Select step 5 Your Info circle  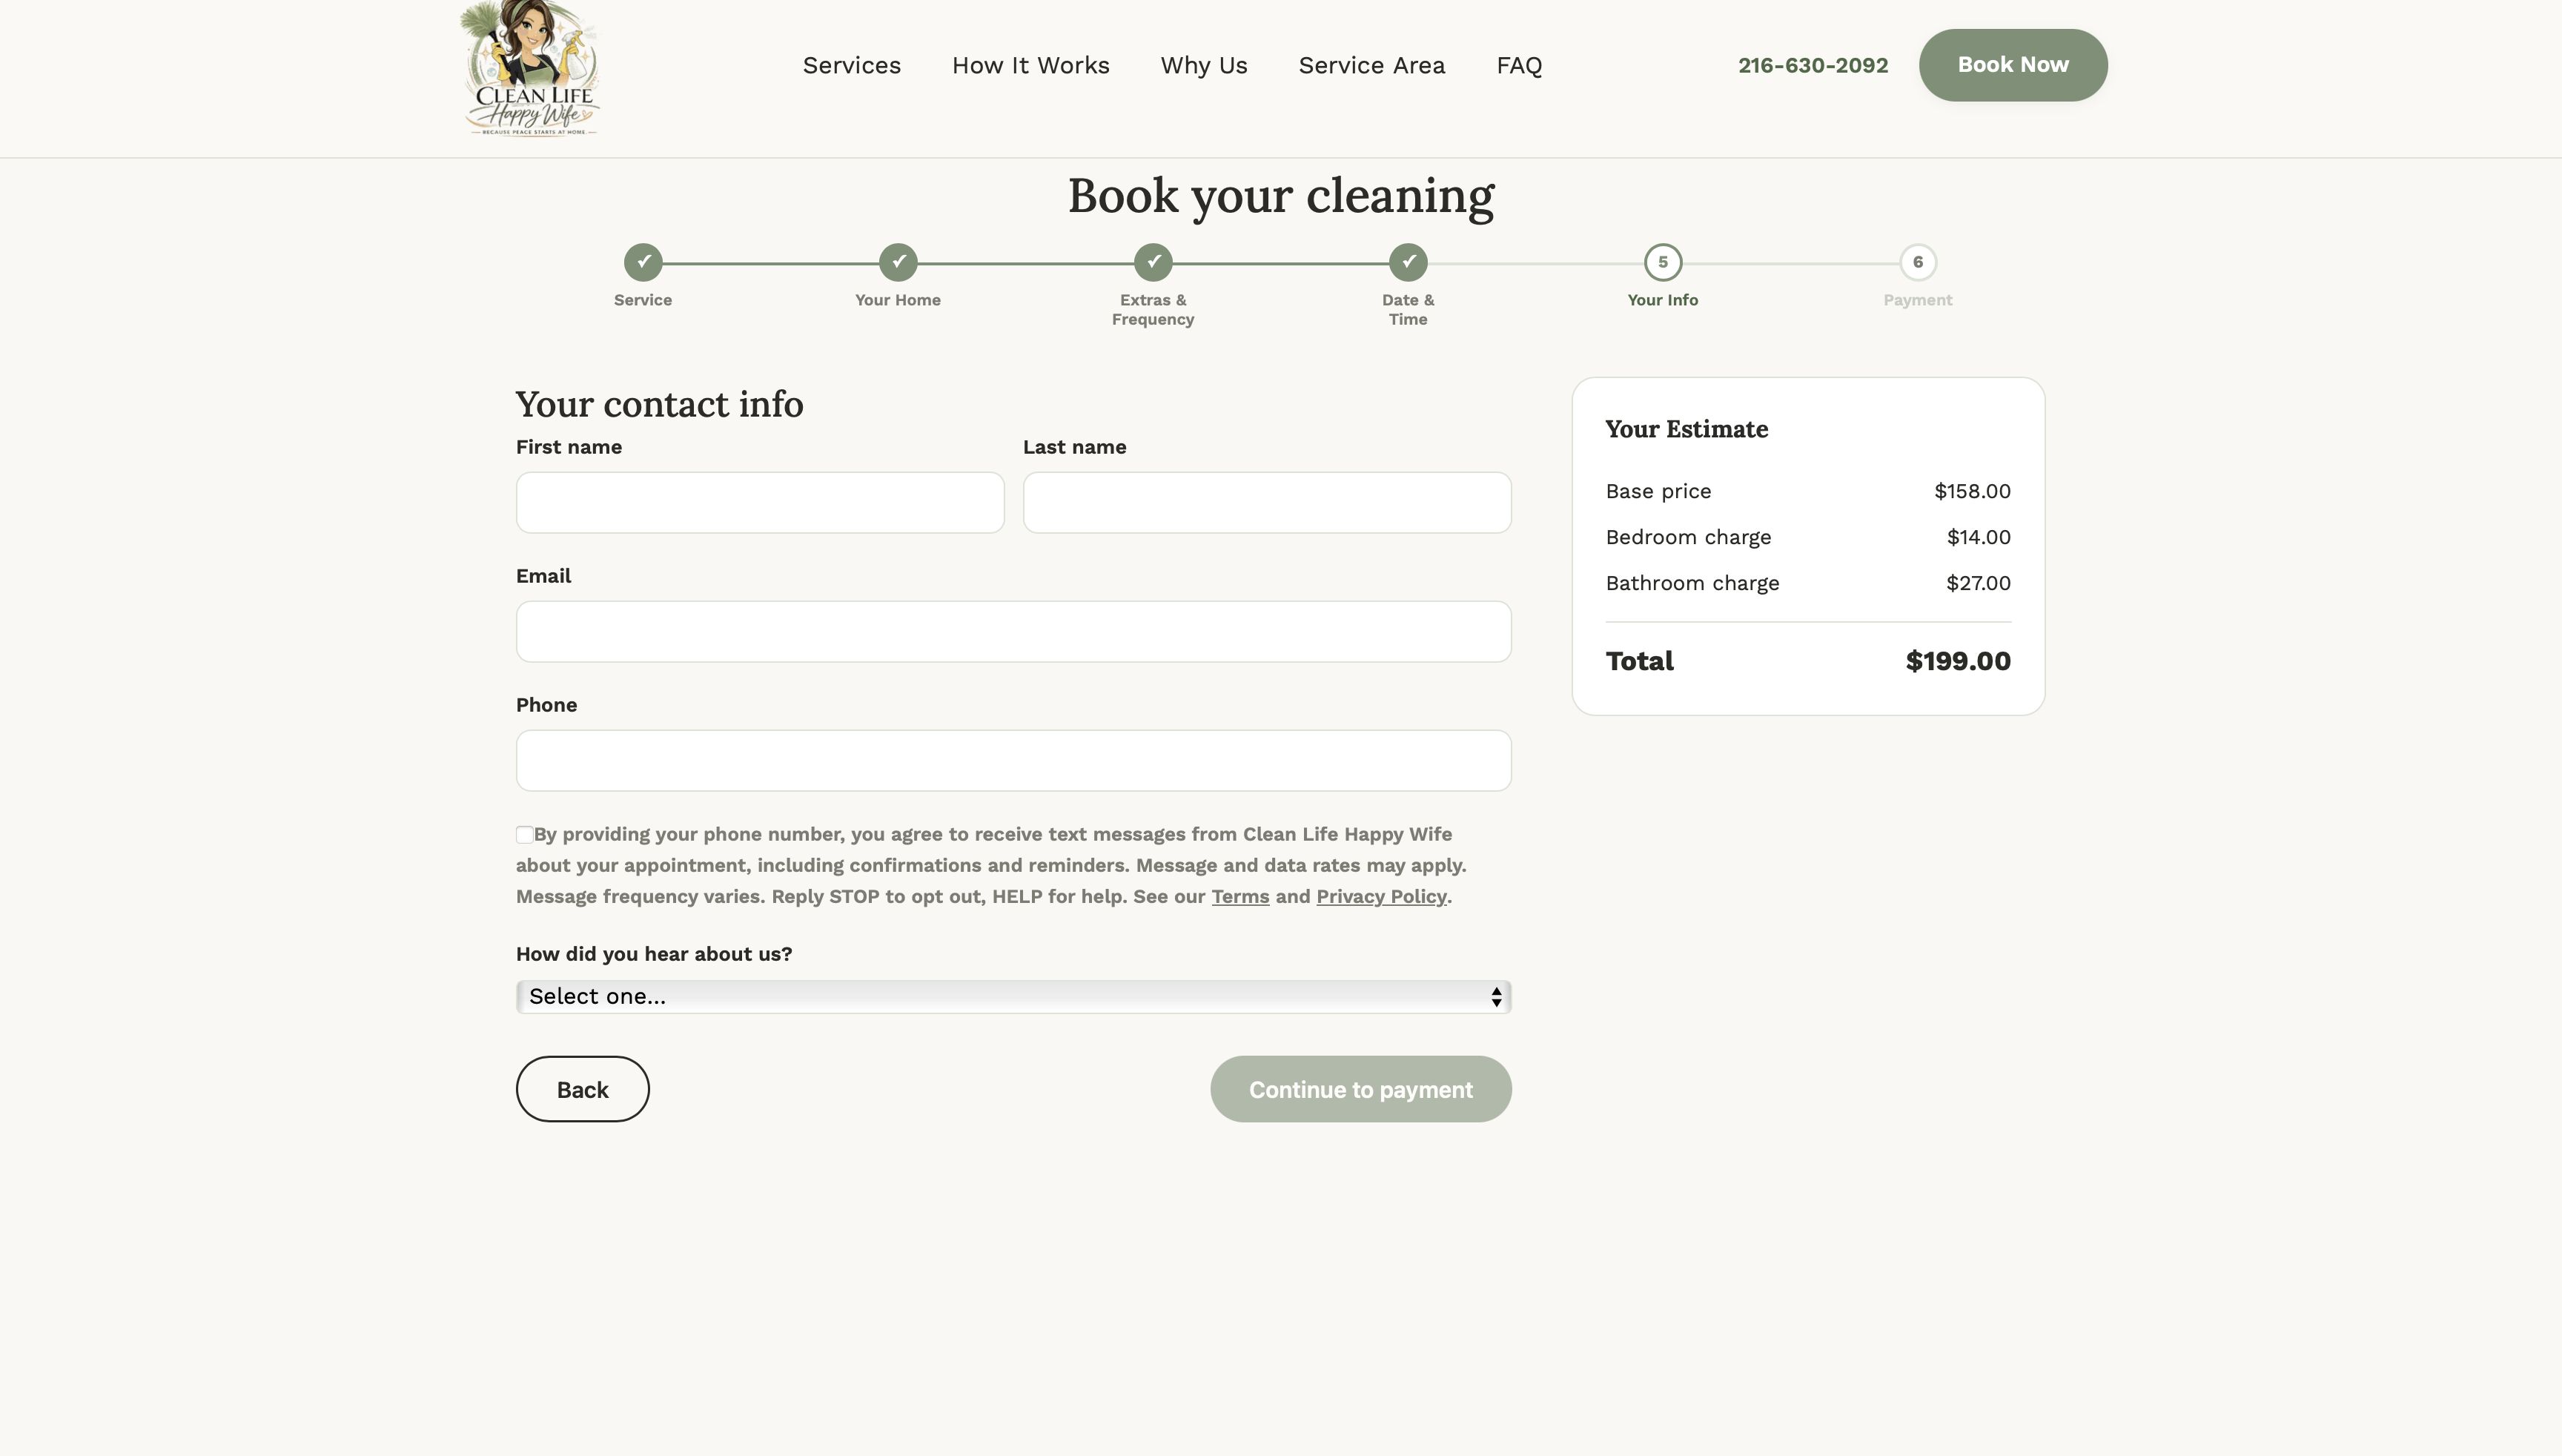click(x=1663, y=263)
